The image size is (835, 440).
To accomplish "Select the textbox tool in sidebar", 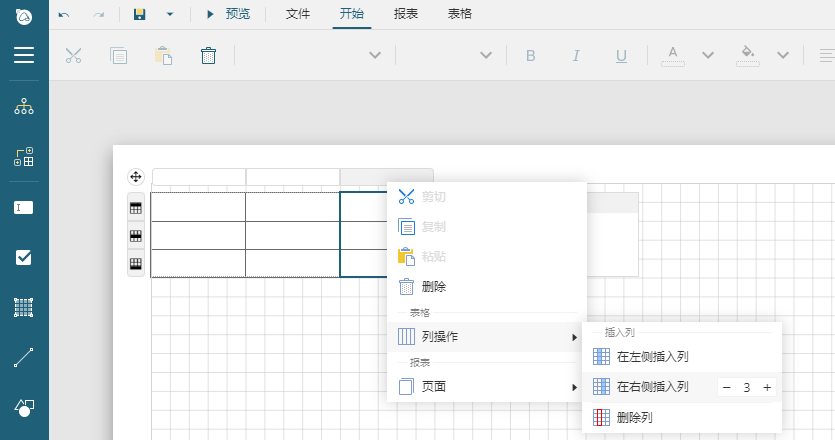I will (x=23, y=208).
